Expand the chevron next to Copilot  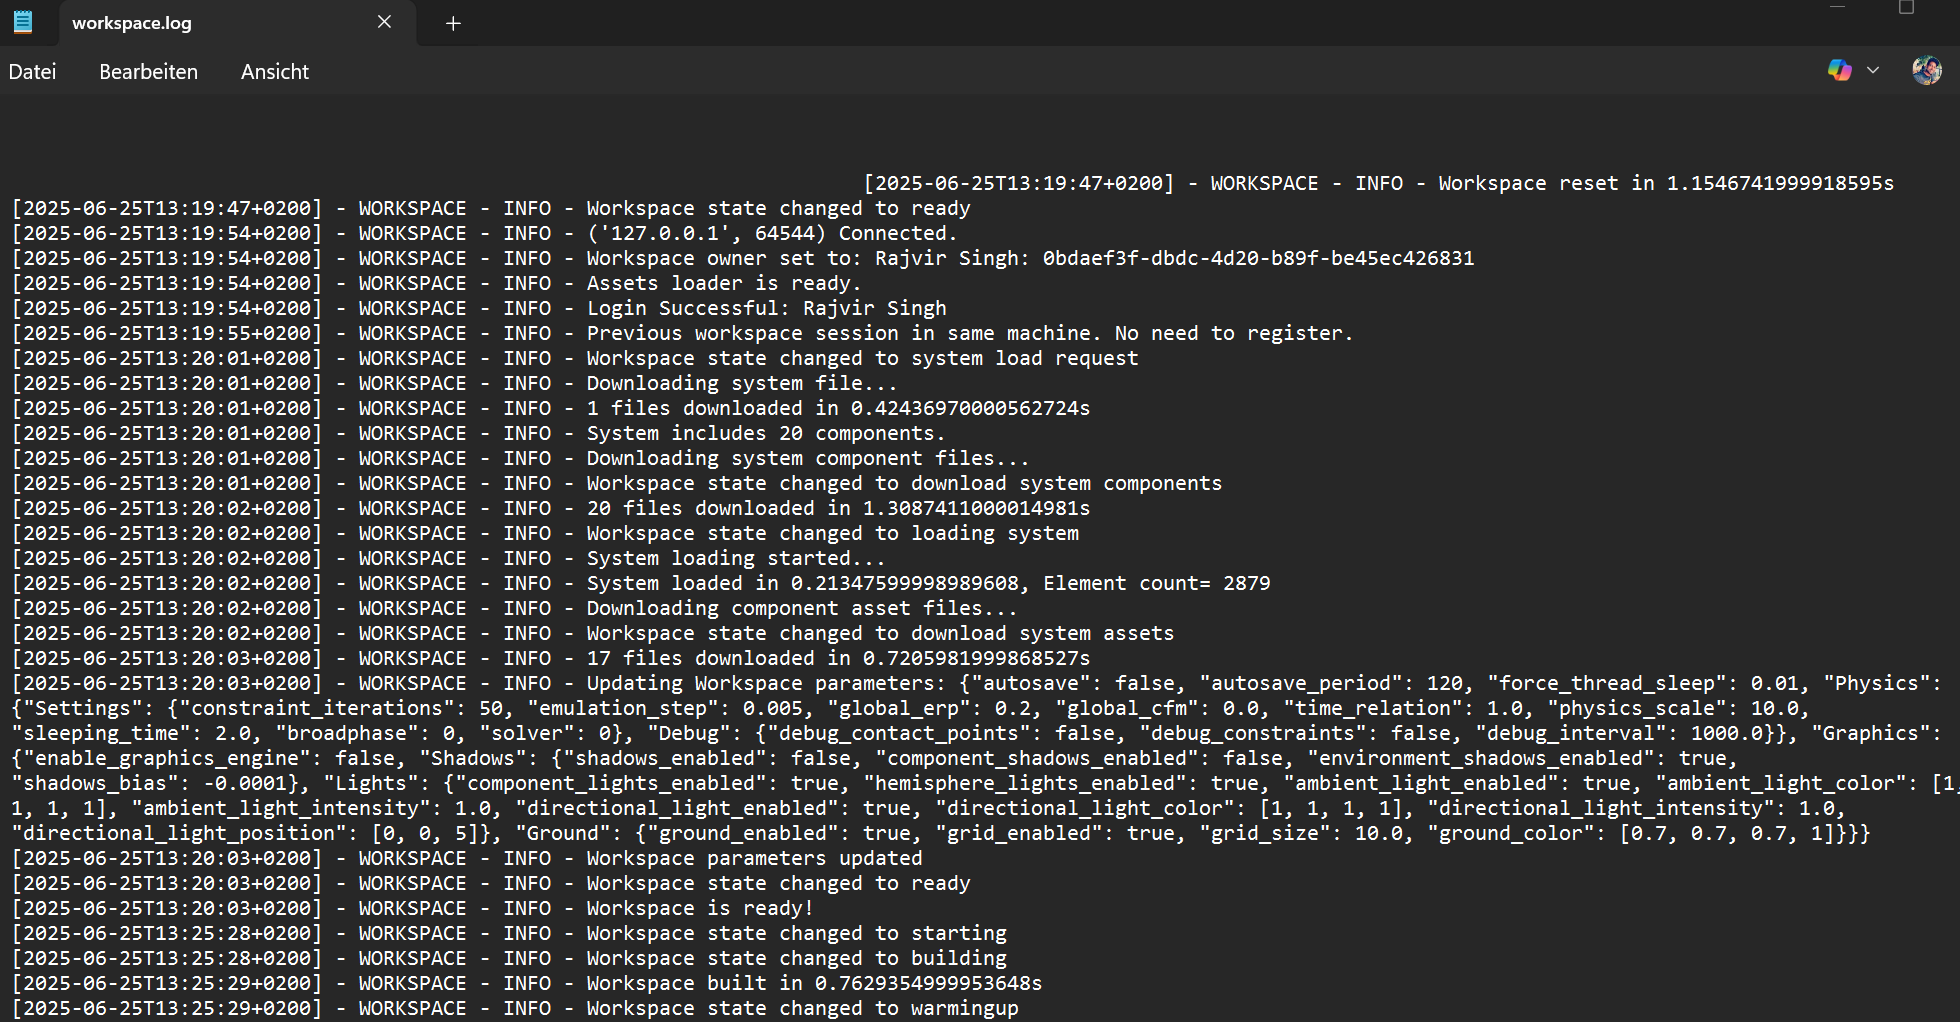[1873, 71]
